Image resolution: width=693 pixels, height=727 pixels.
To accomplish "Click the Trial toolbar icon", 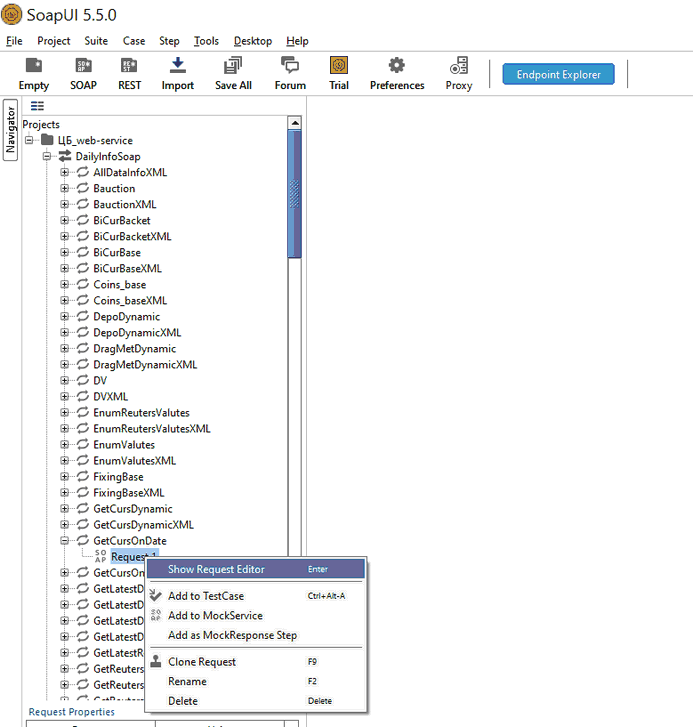I will click(x=339, y=65).
